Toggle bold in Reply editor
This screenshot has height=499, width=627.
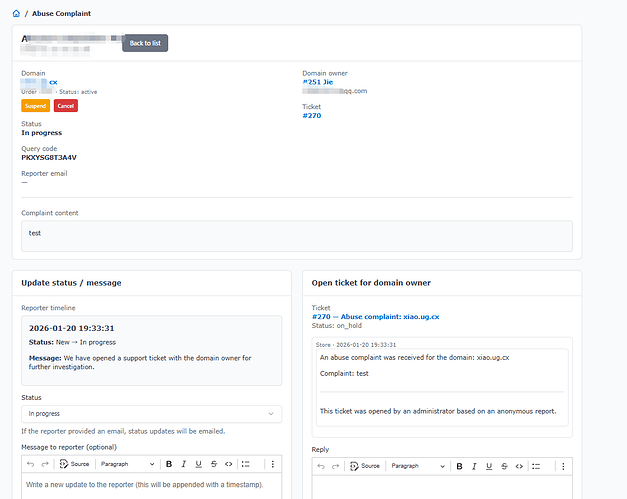pos(459,466)
